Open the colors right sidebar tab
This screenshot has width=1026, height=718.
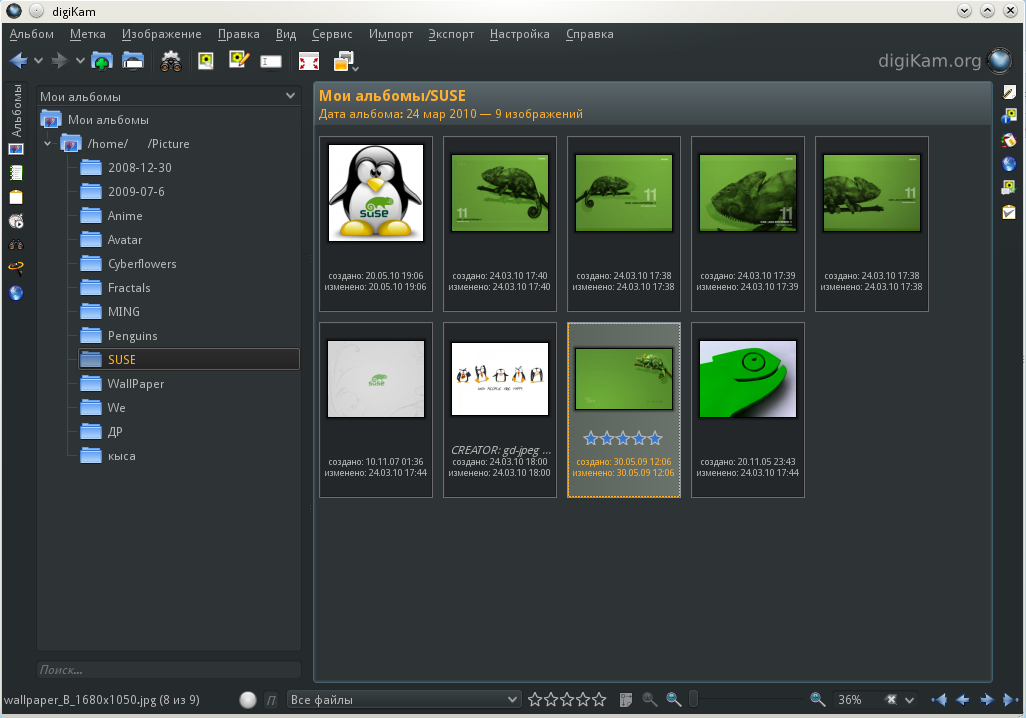tap(1009, 140)
